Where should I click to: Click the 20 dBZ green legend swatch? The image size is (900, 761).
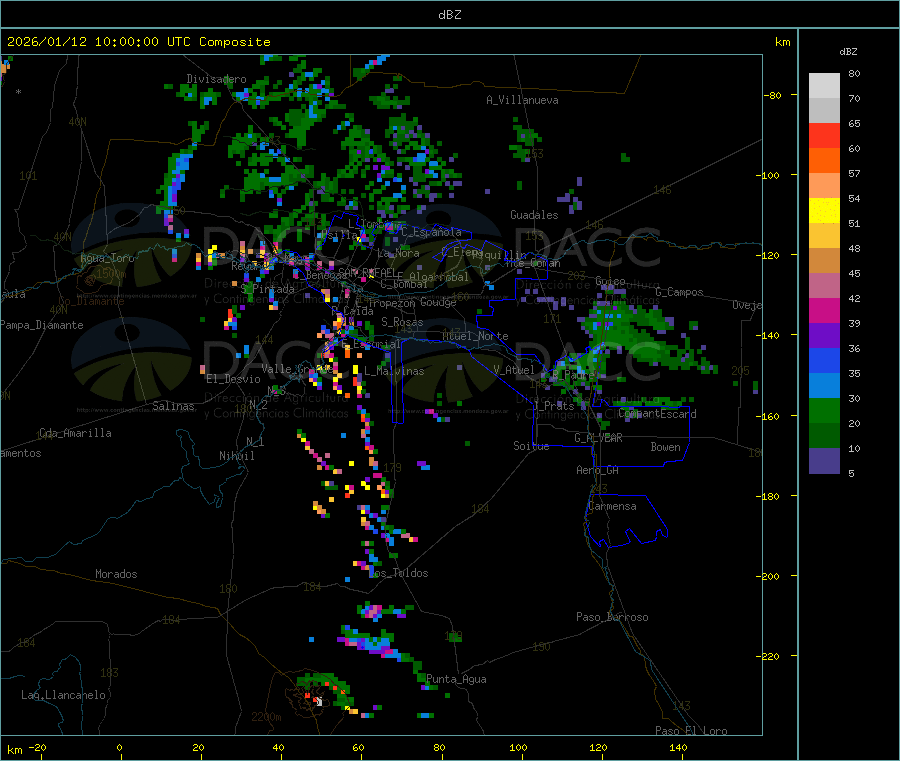(824, 435)
